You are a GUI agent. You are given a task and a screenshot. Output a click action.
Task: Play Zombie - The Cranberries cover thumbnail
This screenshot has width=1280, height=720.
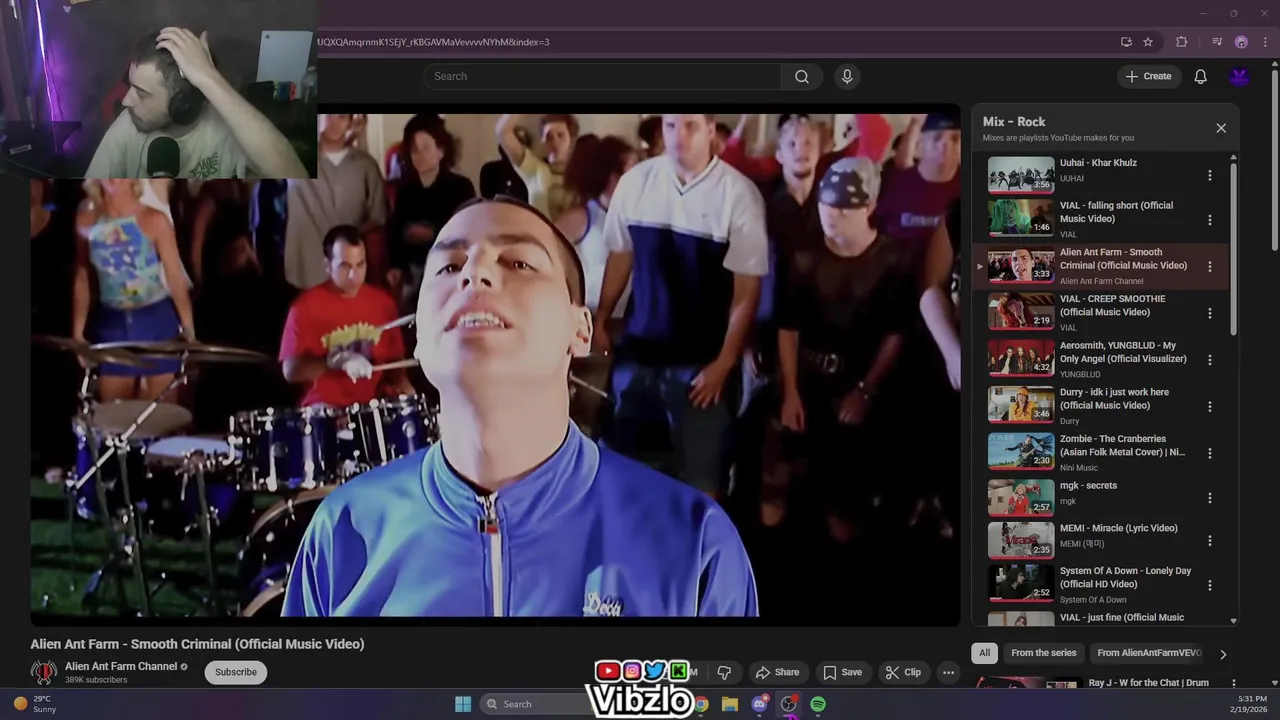1021,451
